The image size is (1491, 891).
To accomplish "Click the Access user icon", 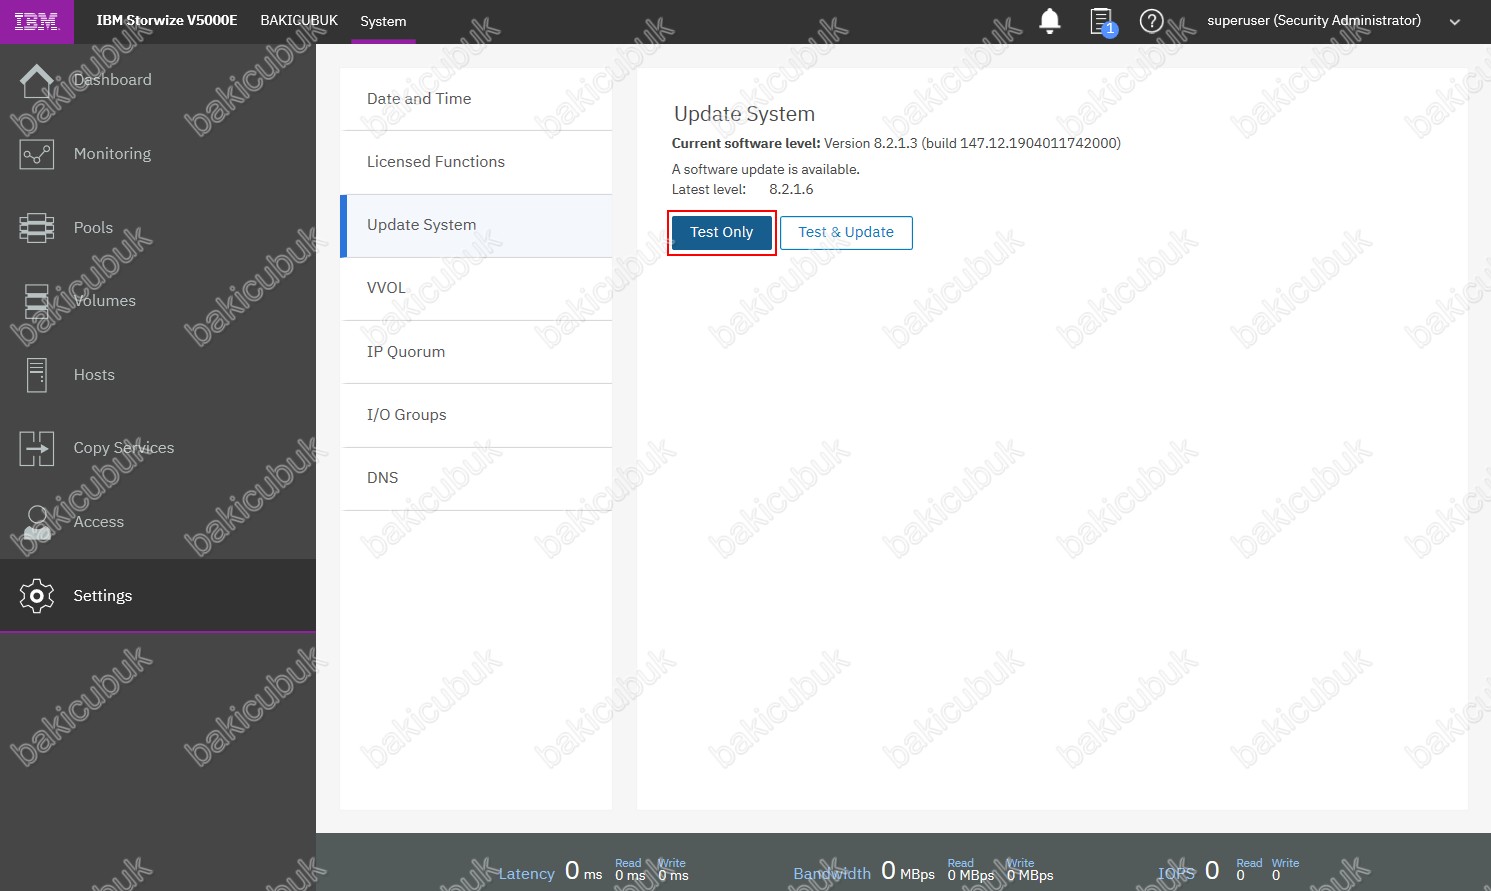I will pos(37,522).
